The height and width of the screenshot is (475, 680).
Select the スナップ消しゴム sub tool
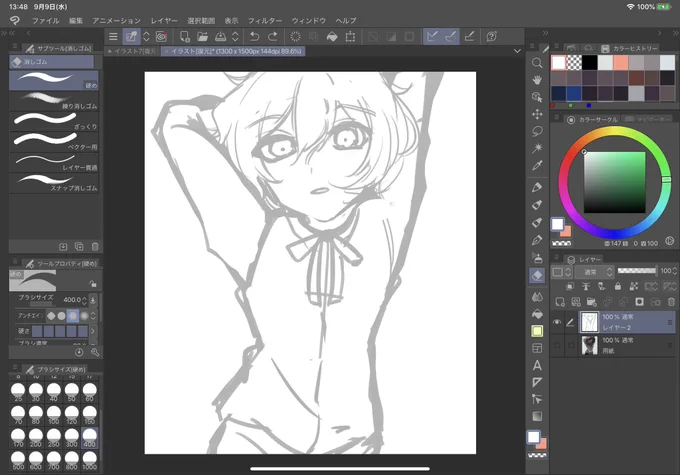tap(54, 183)
